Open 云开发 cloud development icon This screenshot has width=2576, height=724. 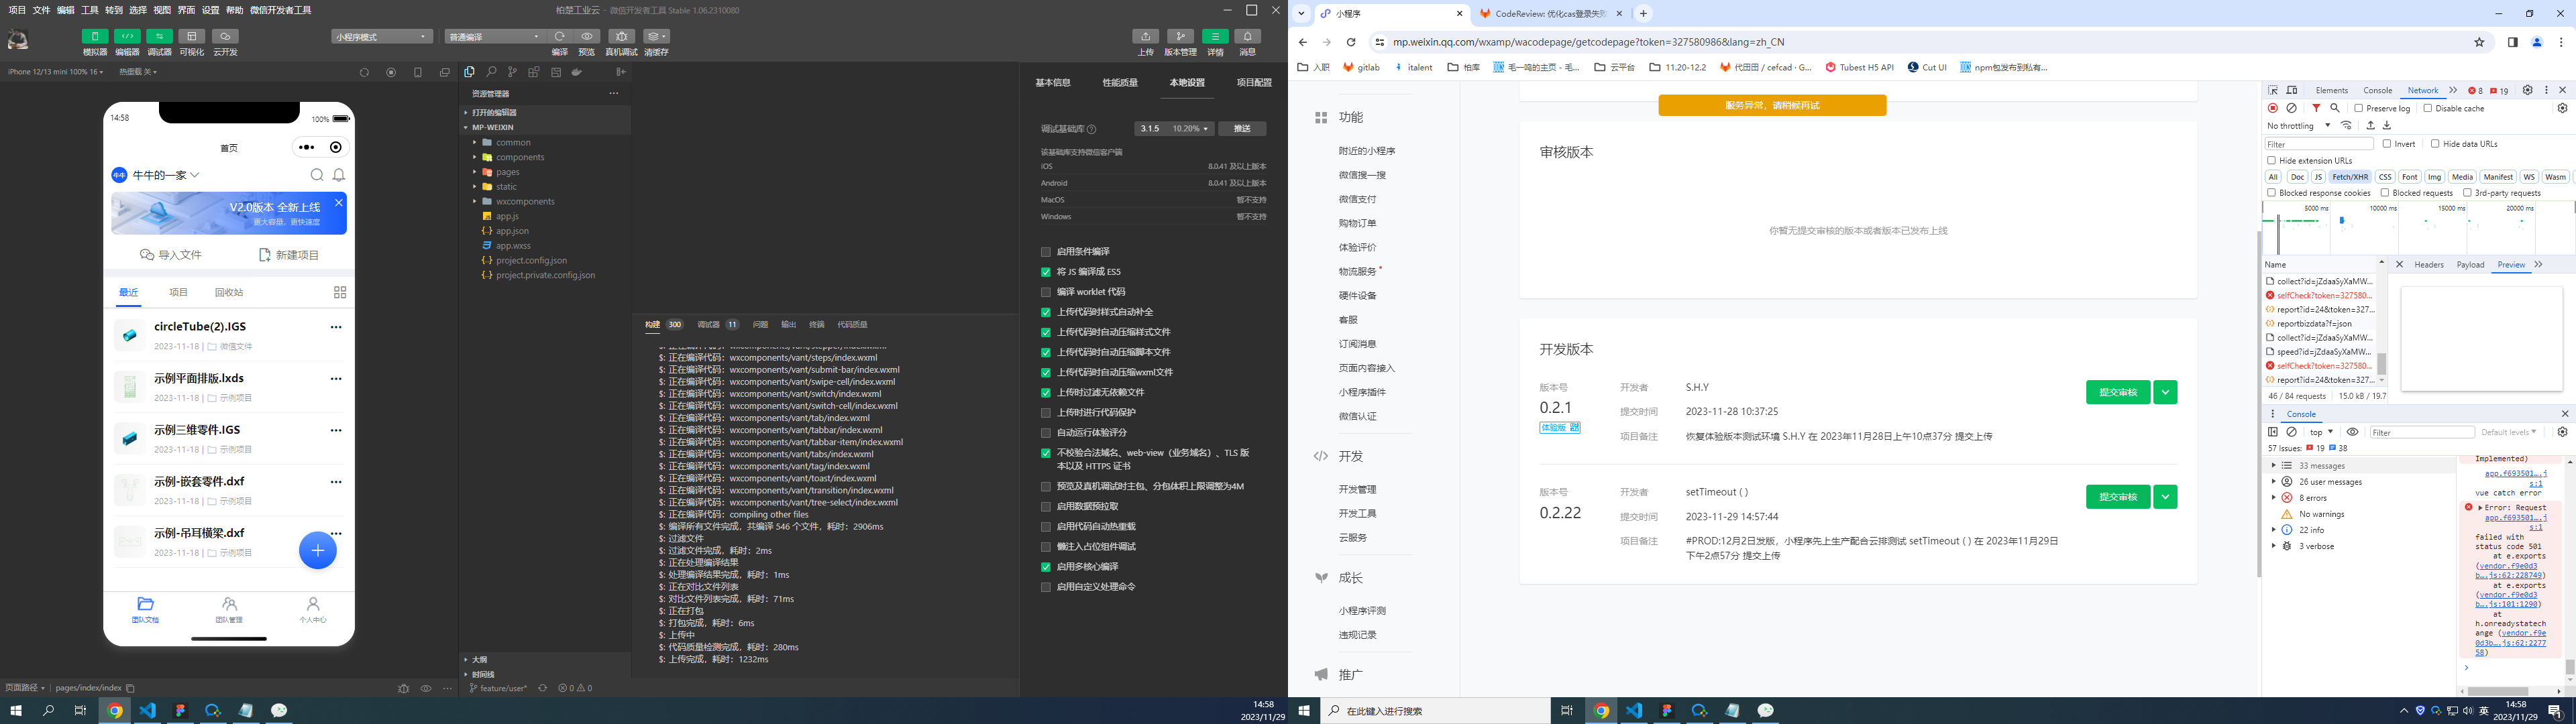(225, 37)
